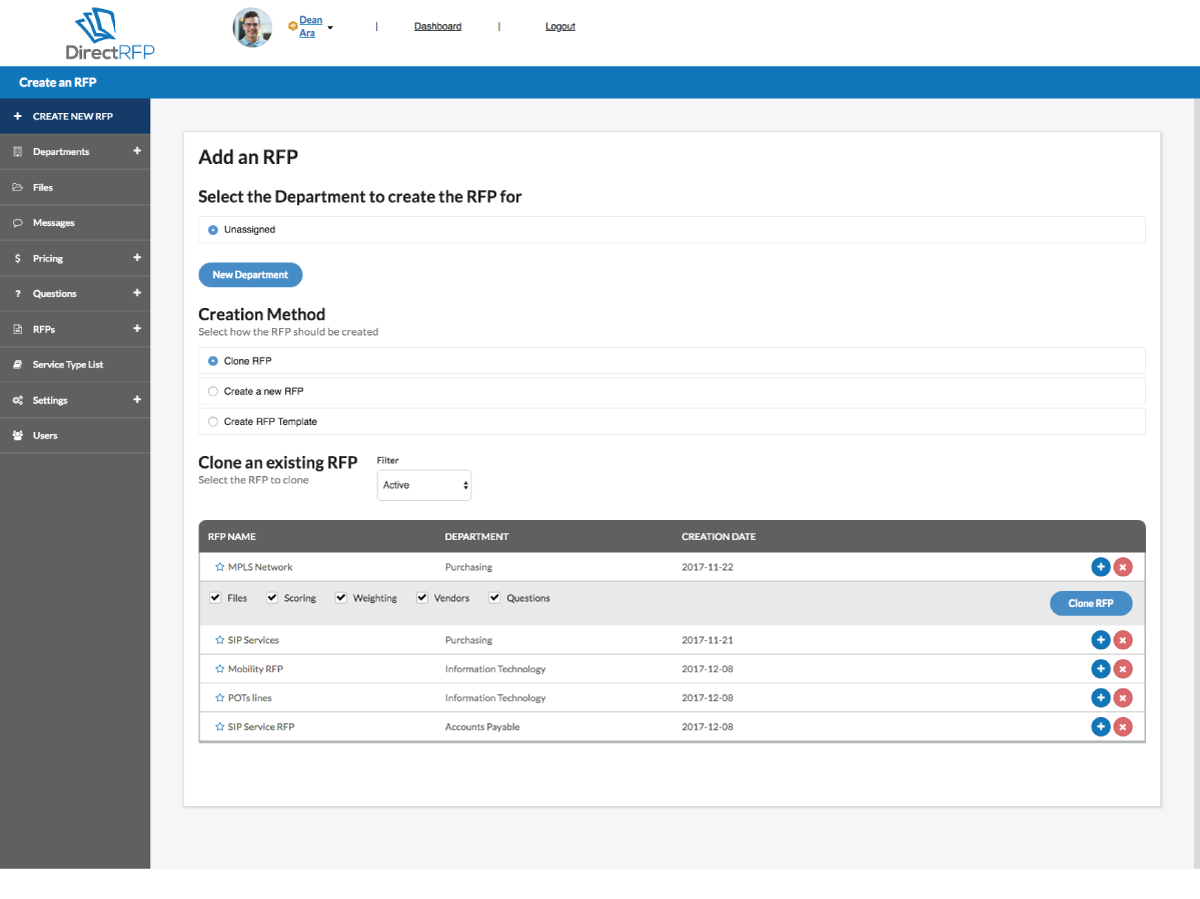Expand the Settings sidebar menu
1200x899 pixels.
pos(137,400)
